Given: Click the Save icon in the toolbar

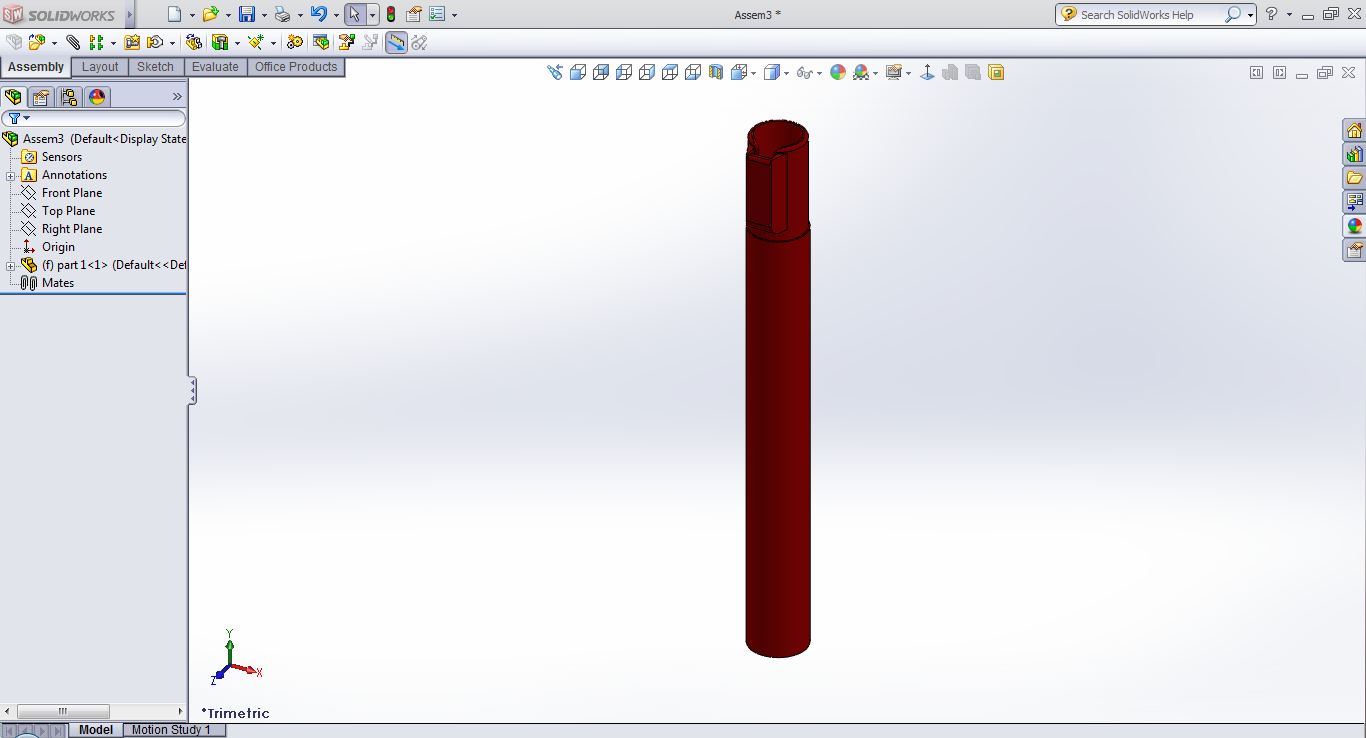Looking at the screenshot, I should tap(246, 14).
